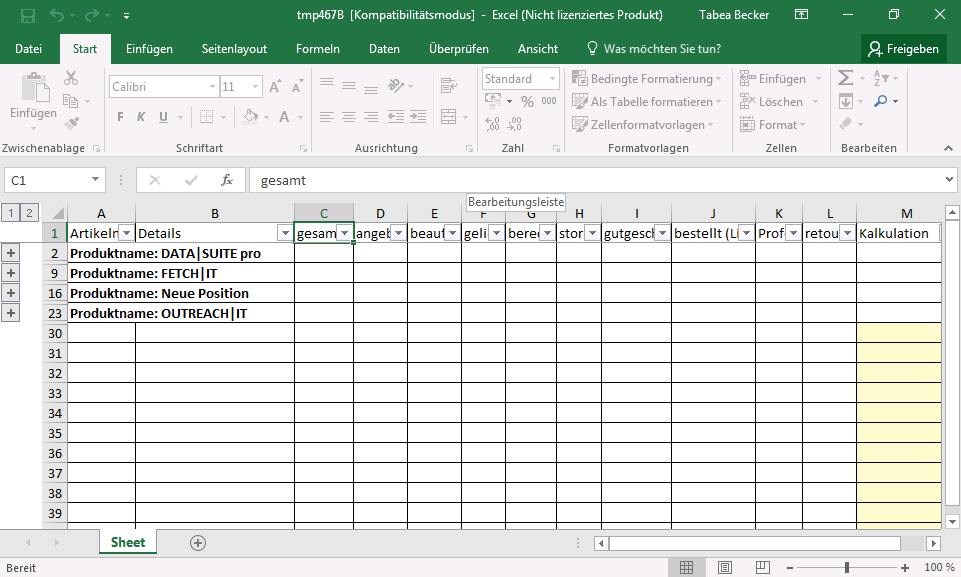Toggle underline formatting U button

tap(163, 117)
